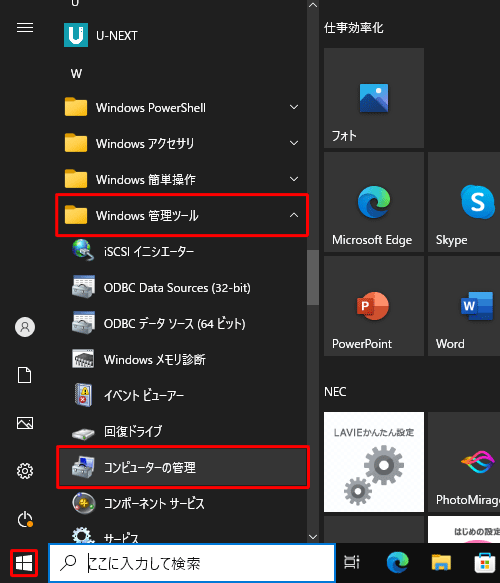Open the Pictures sidebar icon
Viewport: 500px width, 583px height.
tap(25, 423)
